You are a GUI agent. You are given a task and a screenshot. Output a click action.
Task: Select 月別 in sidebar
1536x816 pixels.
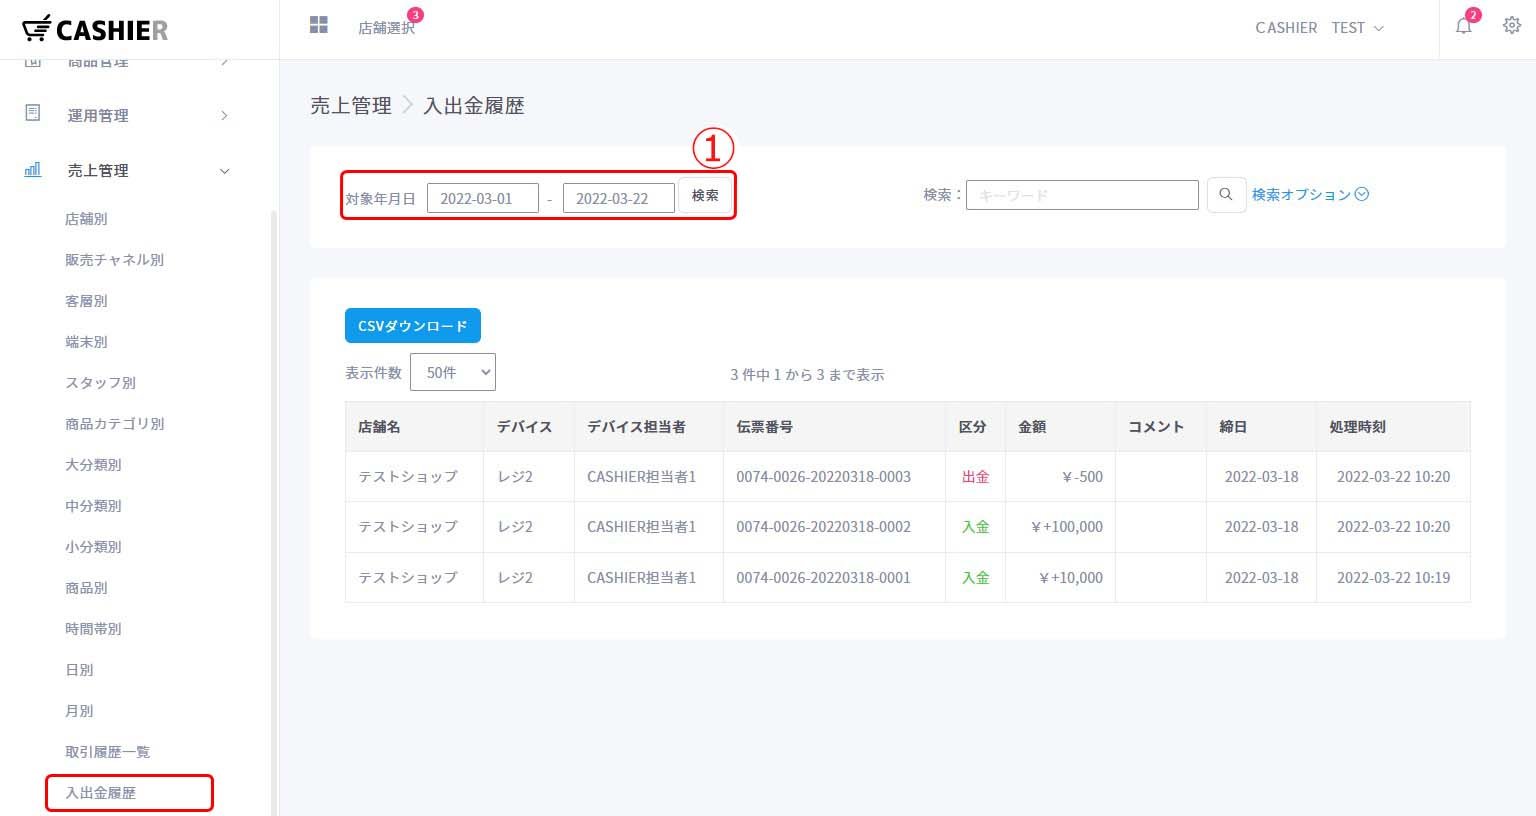tap(79, 711)
